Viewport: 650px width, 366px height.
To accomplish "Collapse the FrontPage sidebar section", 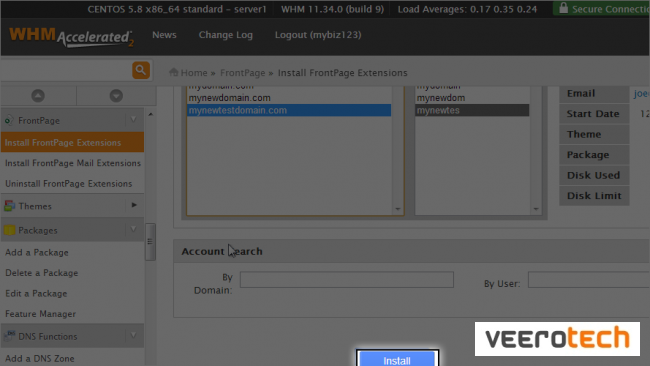I will click(x=133, y=120).
